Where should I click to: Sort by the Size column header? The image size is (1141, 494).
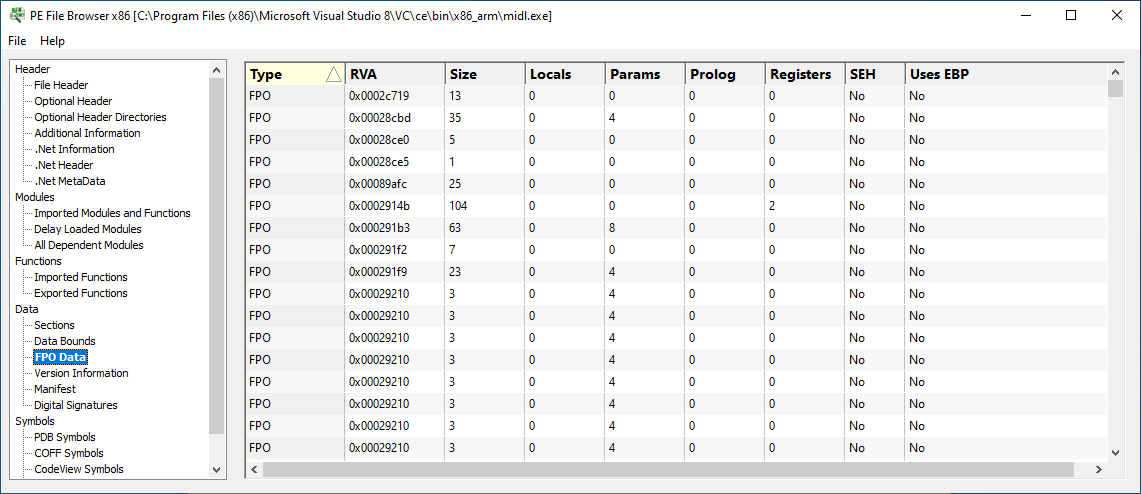tap(485, 74)
